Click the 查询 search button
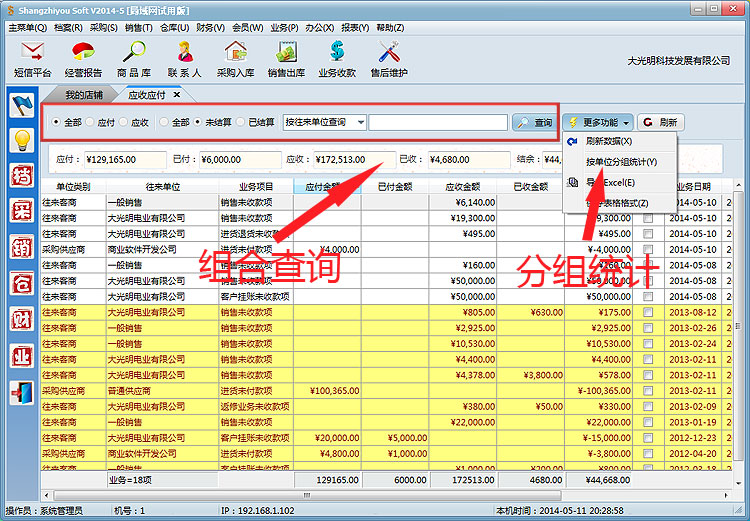Image resolution: width=750 pixels, height=521 pixels. (534, 123)
